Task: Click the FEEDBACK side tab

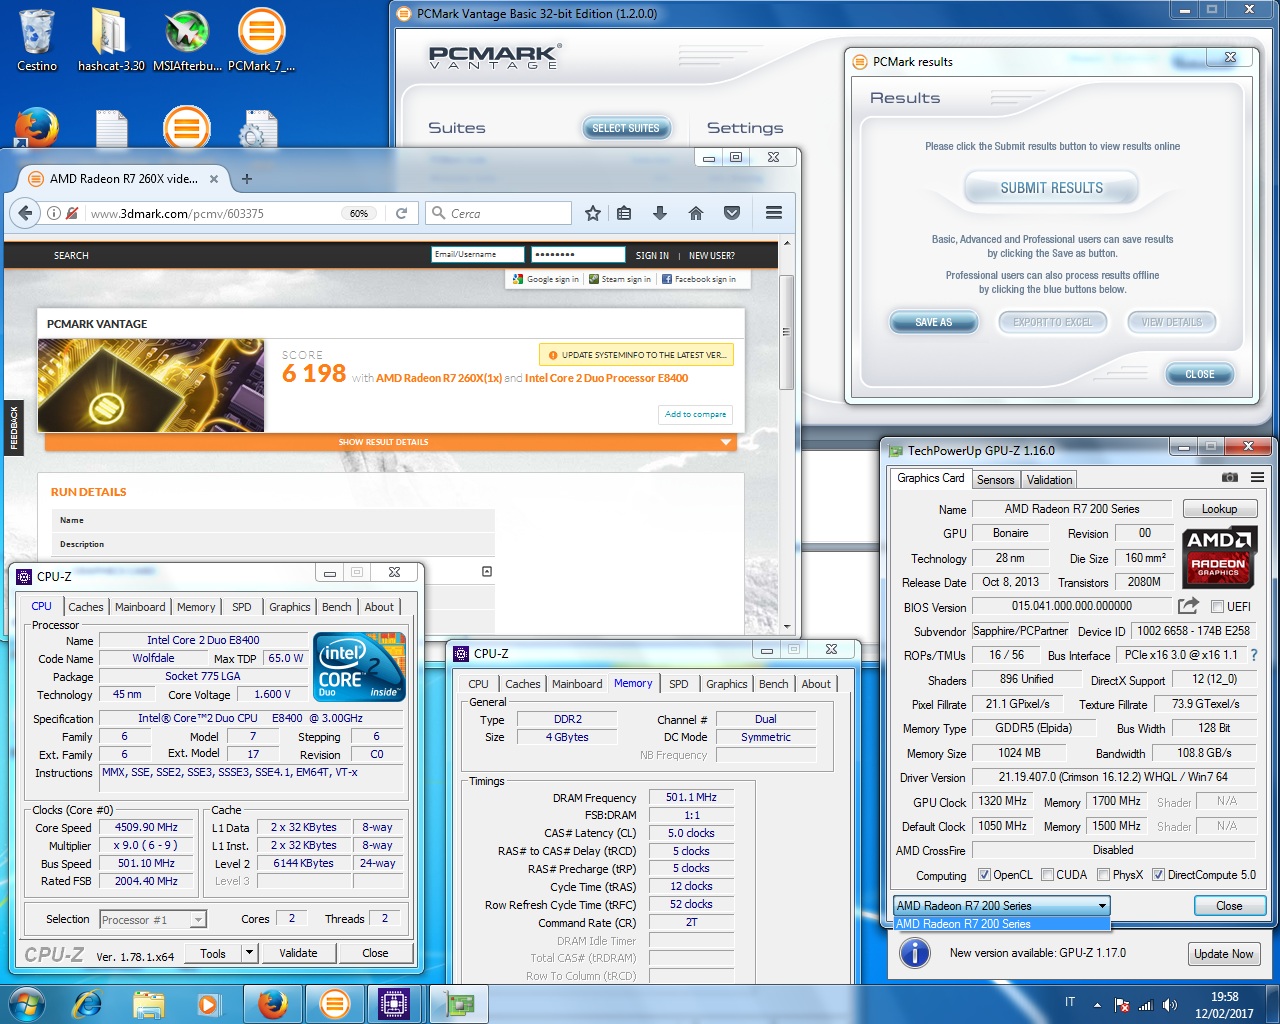Action: (x=14, y=427)
